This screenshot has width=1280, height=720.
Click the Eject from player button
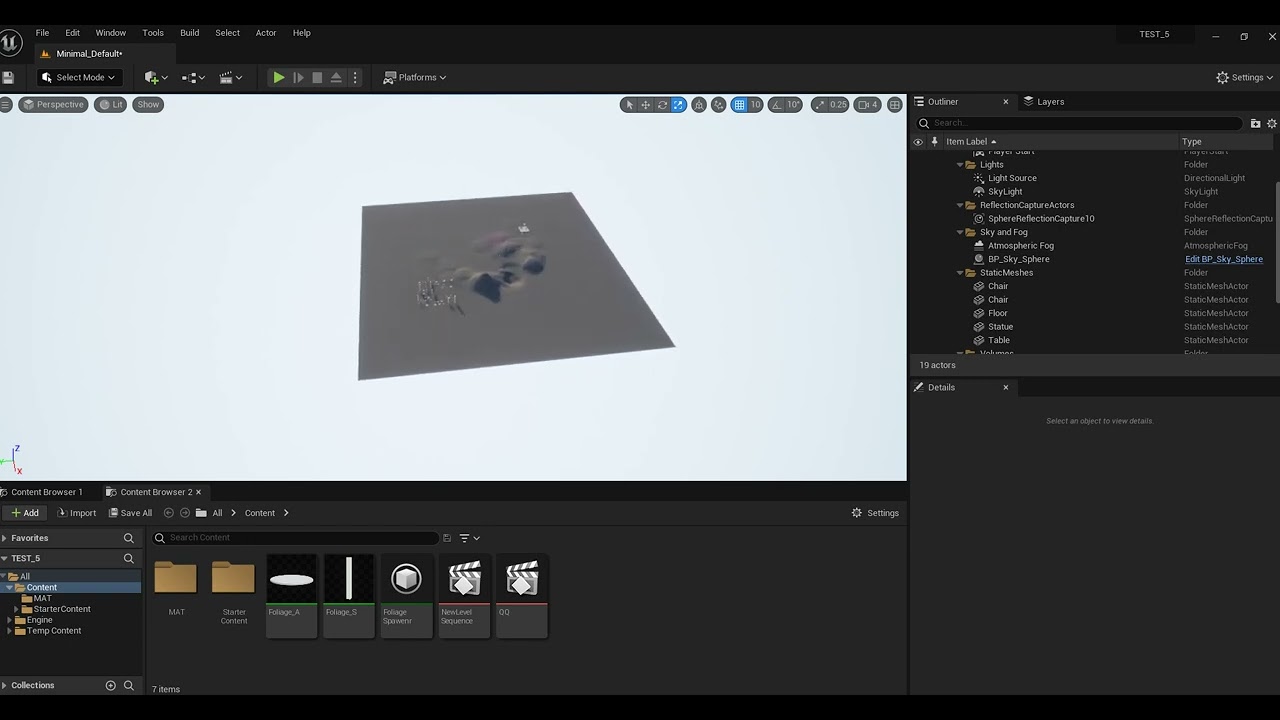click(x=336, y=77)
